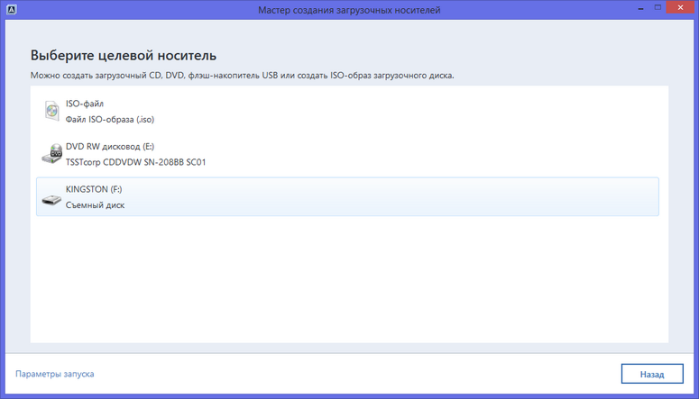Go back with the 'Назад' button

coord(652,374)
